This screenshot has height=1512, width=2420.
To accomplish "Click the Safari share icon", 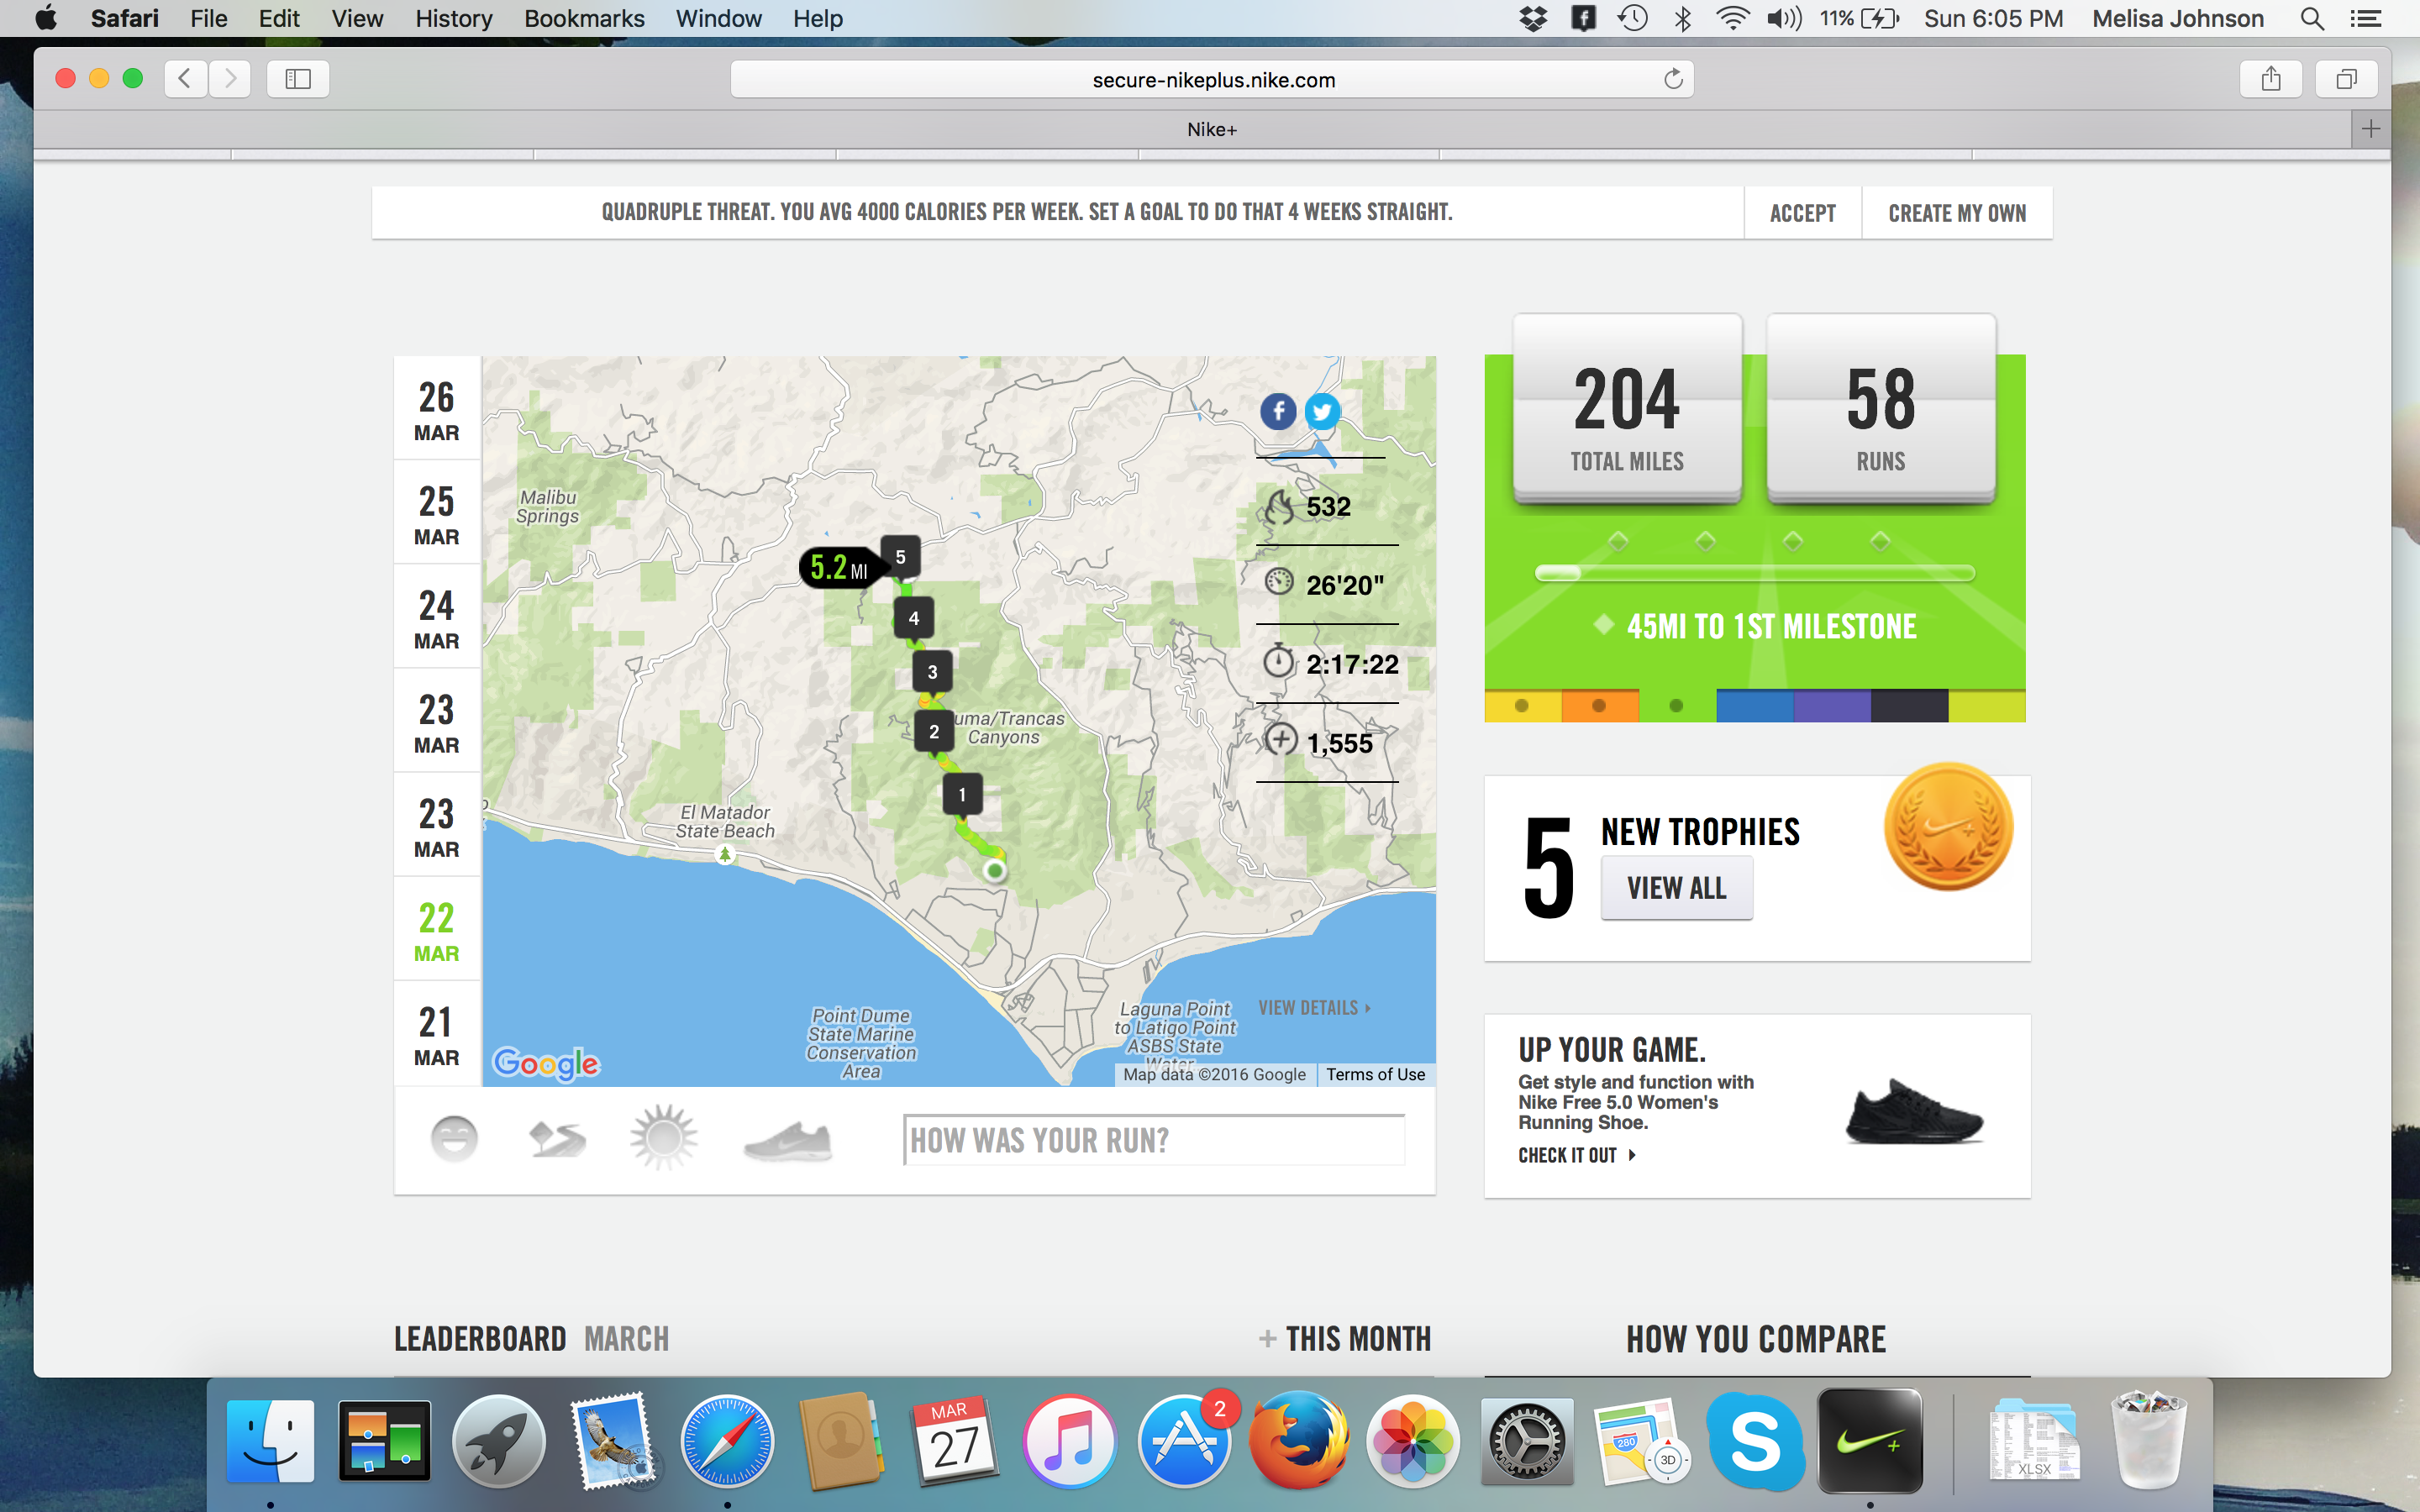I will (2271, 79).
